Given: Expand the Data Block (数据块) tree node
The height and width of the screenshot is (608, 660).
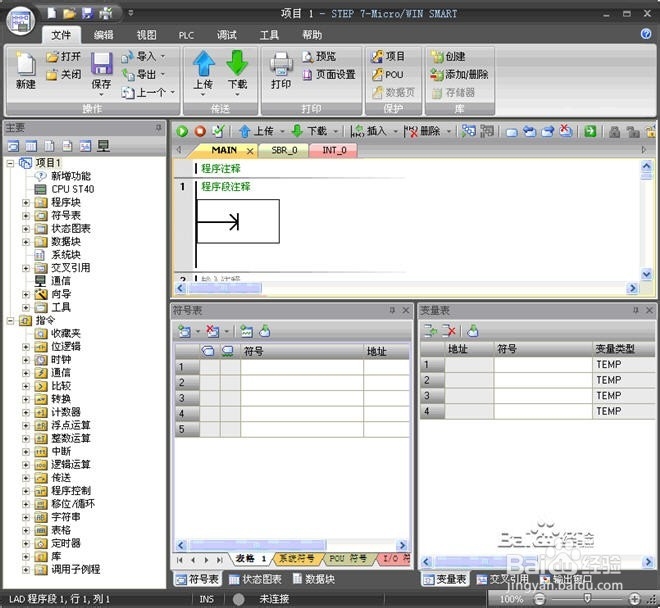Looking at the screenshot, I should point(26,242).
